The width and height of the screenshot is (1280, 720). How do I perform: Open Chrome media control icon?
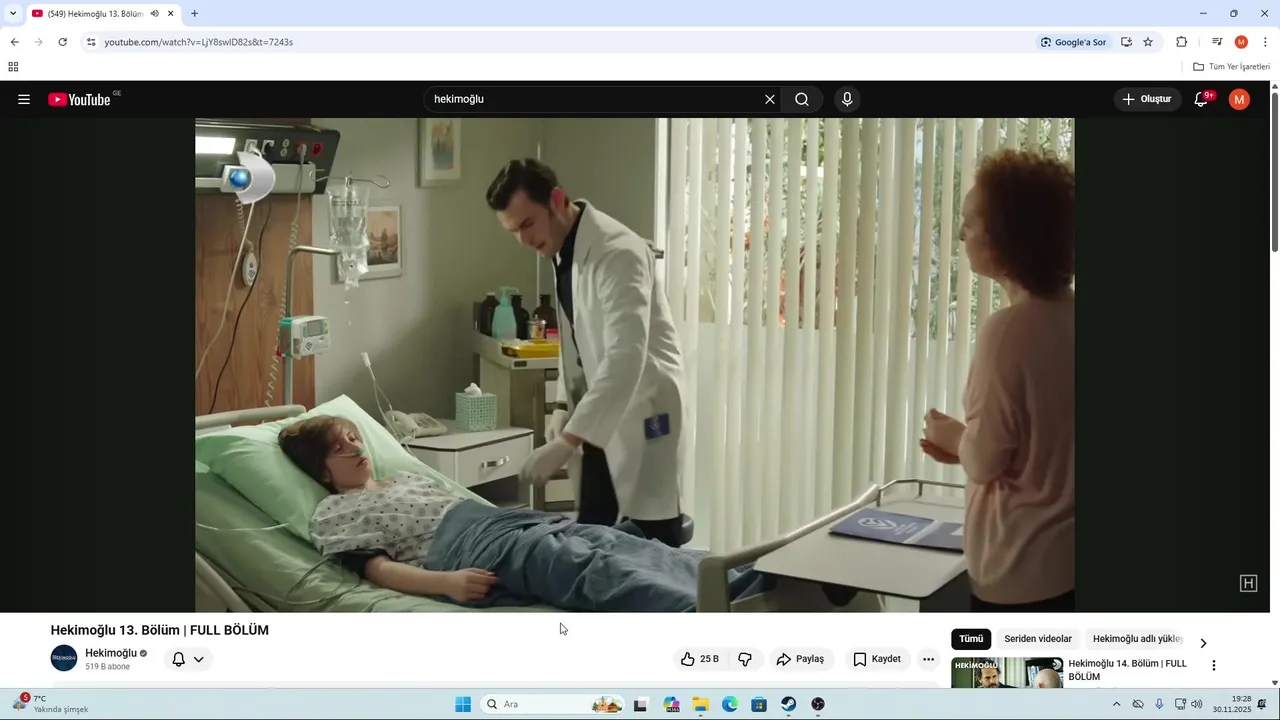1217,42
